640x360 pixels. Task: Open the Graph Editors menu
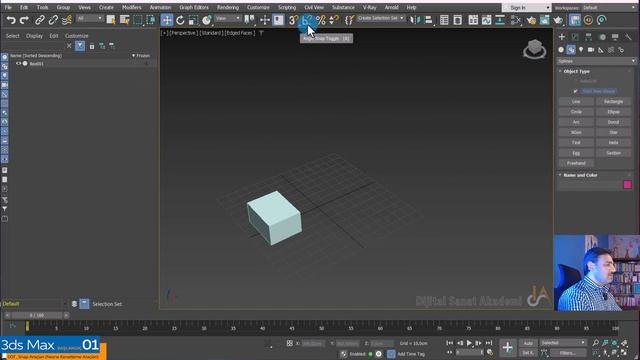(194, 7)
